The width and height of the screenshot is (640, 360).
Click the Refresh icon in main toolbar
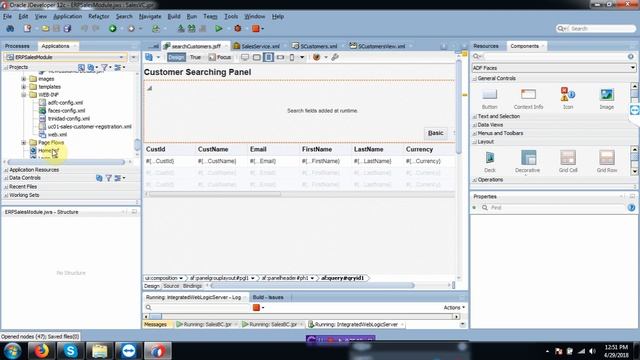pos(156,29)
